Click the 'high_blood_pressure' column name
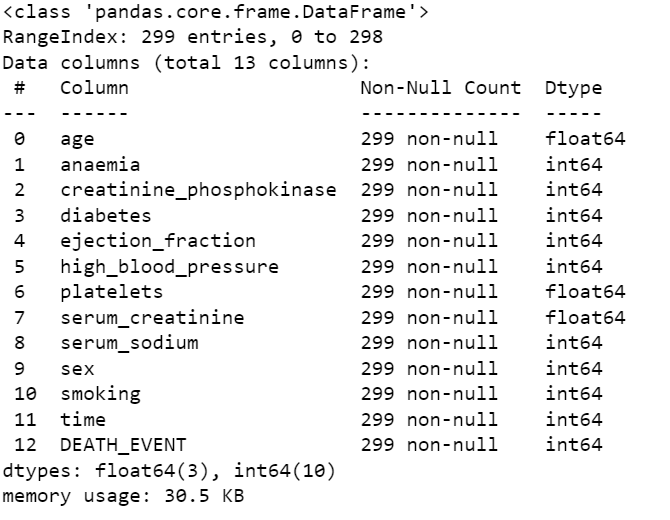This screenshot has height=520, width=670. pos(169,266)
